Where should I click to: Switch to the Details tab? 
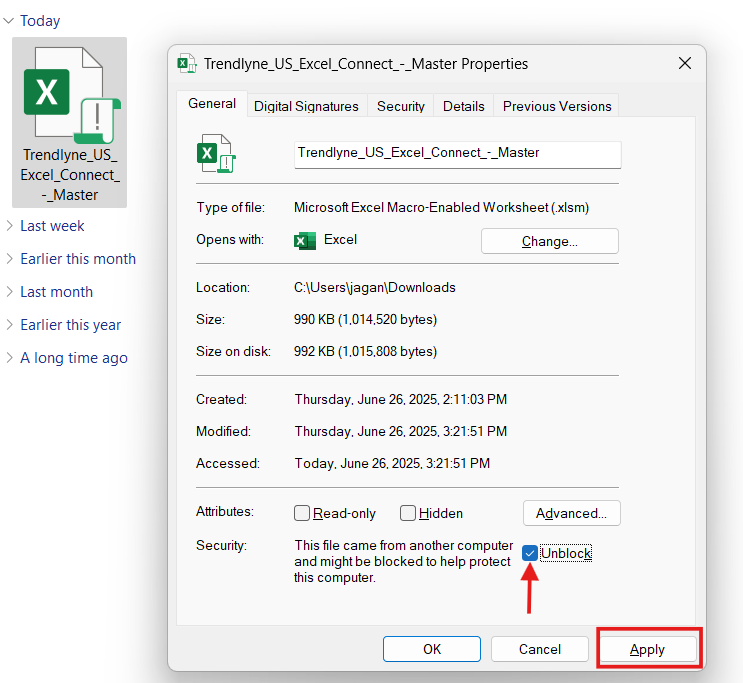[463, 106]
